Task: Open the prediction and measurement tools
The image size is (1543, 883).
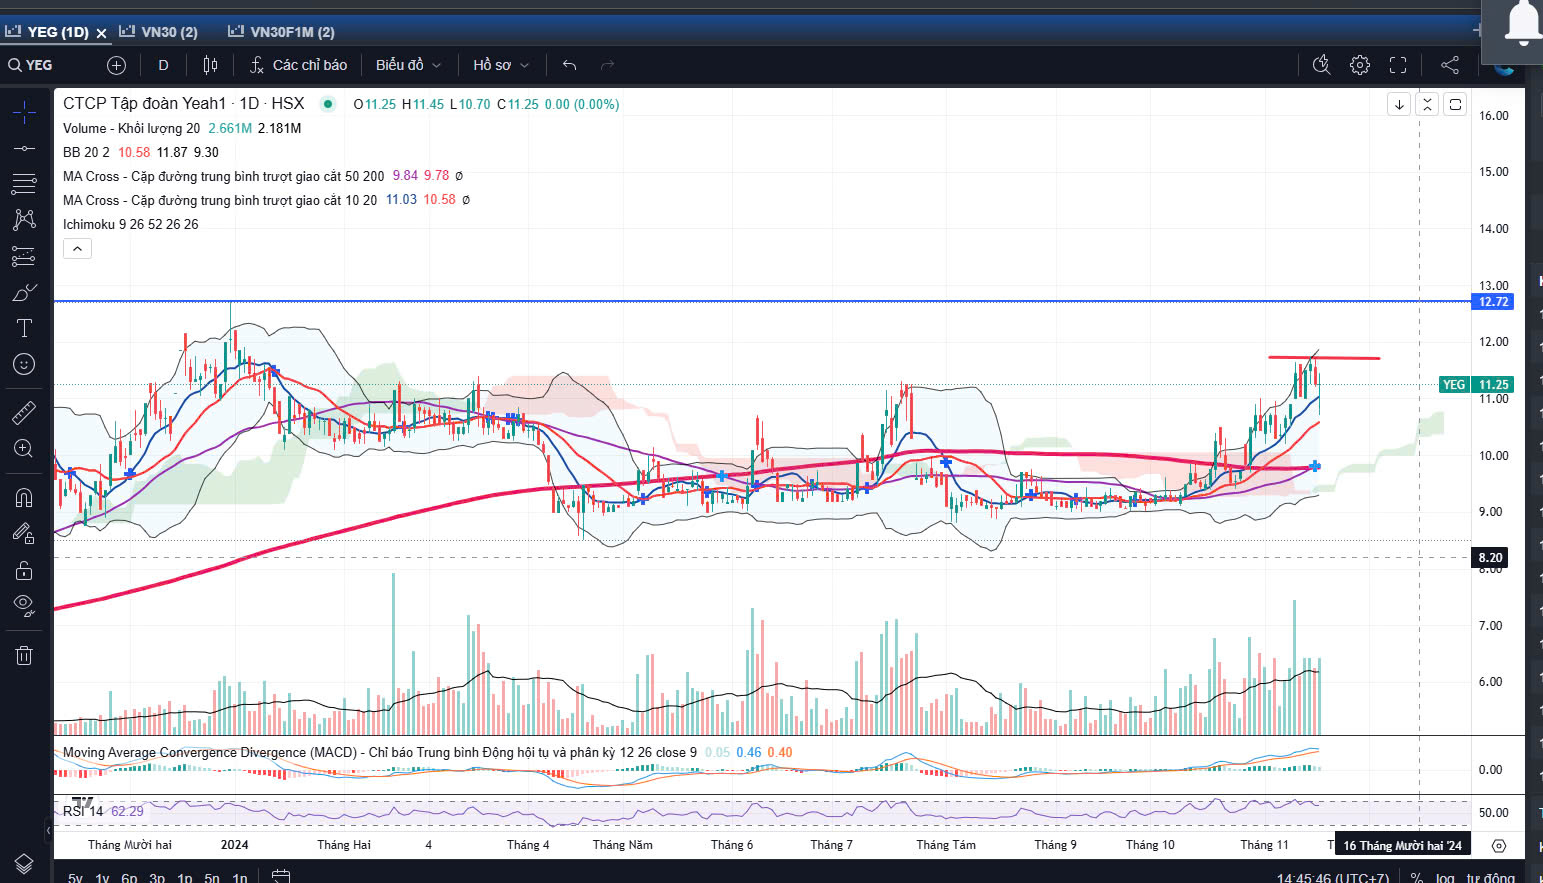Action: point(24,256)
